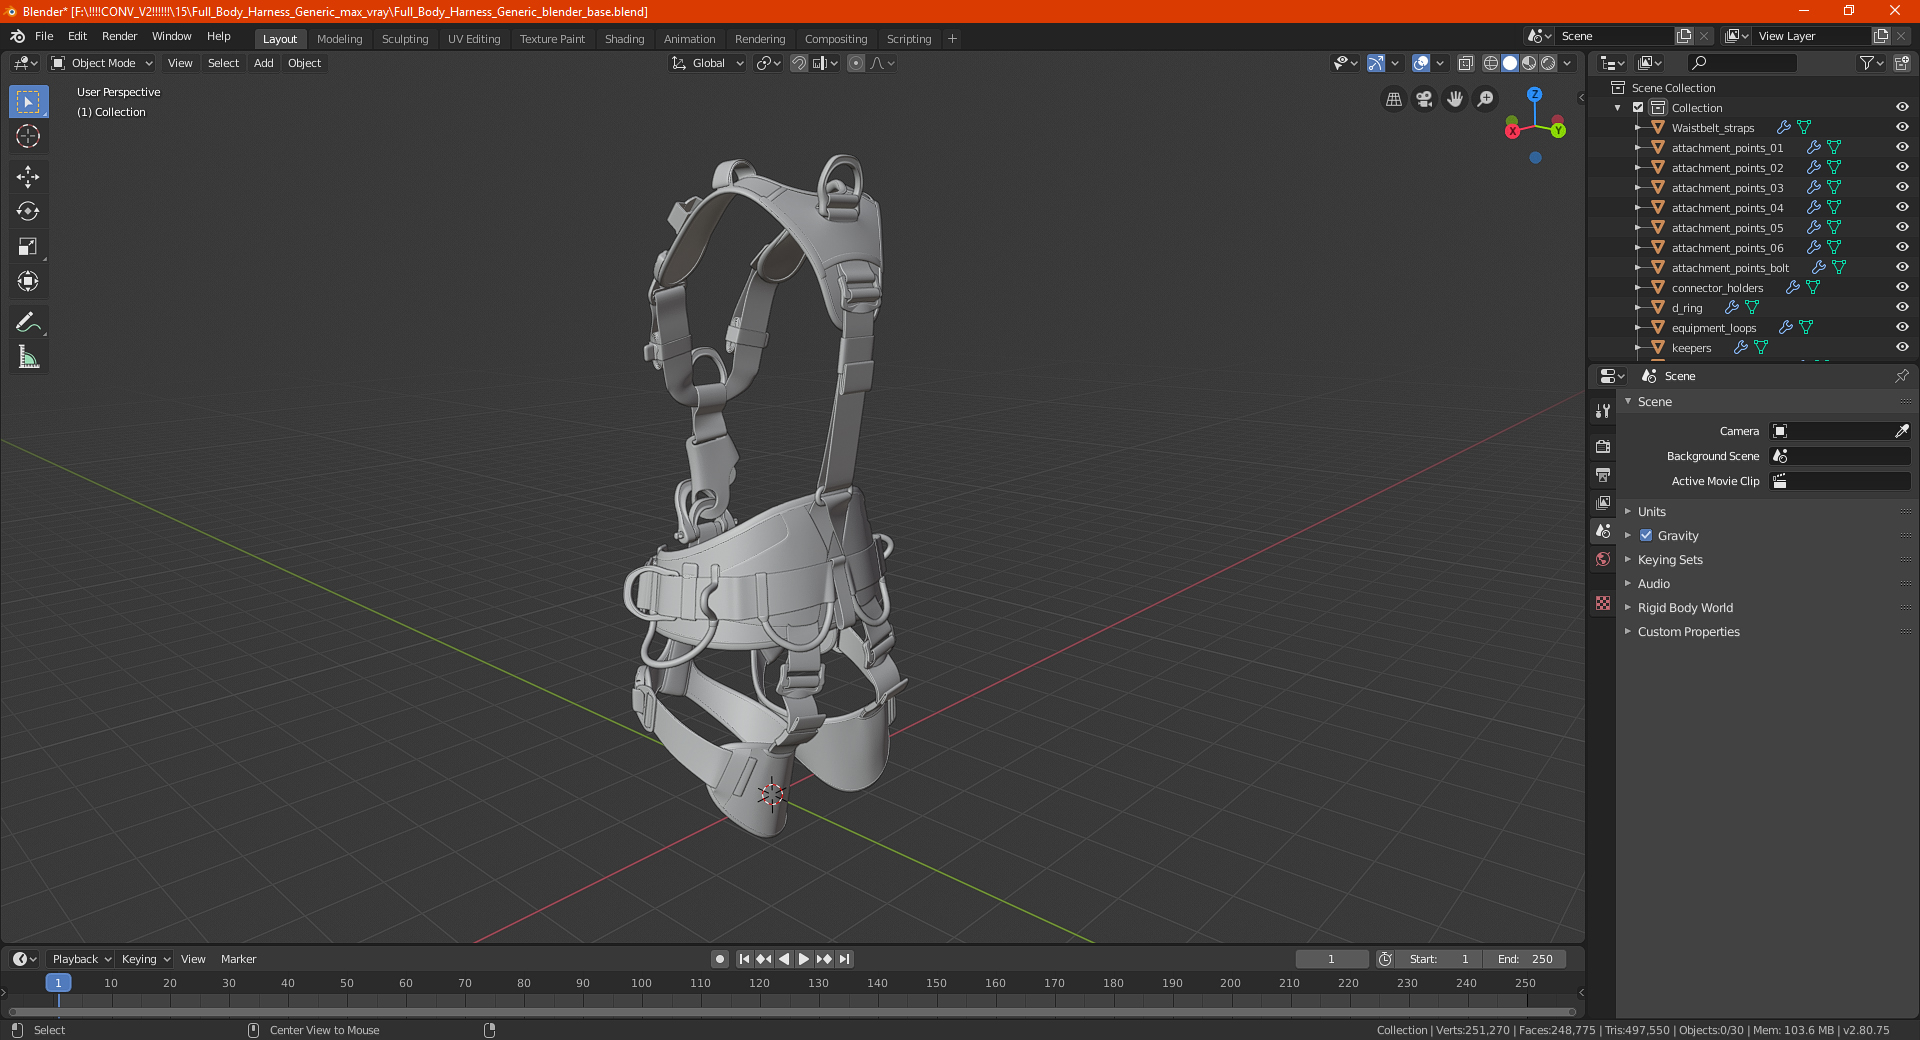This screenshot has width=1920, height=1040.
Task: Open the Global transform orientation dropdown
Action: point(708,63)
